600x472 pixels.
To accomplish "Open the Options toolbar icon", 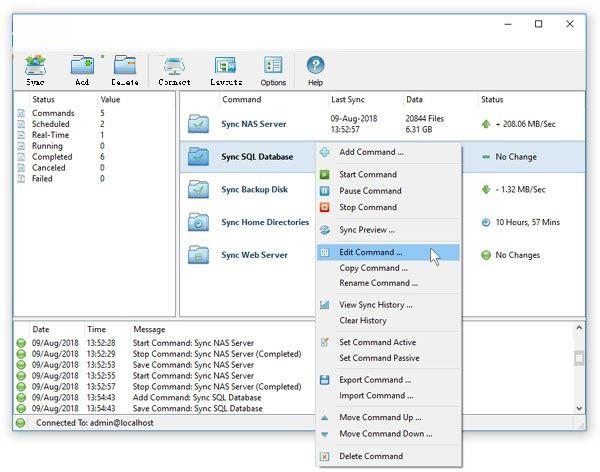I will tap(273, 69).
